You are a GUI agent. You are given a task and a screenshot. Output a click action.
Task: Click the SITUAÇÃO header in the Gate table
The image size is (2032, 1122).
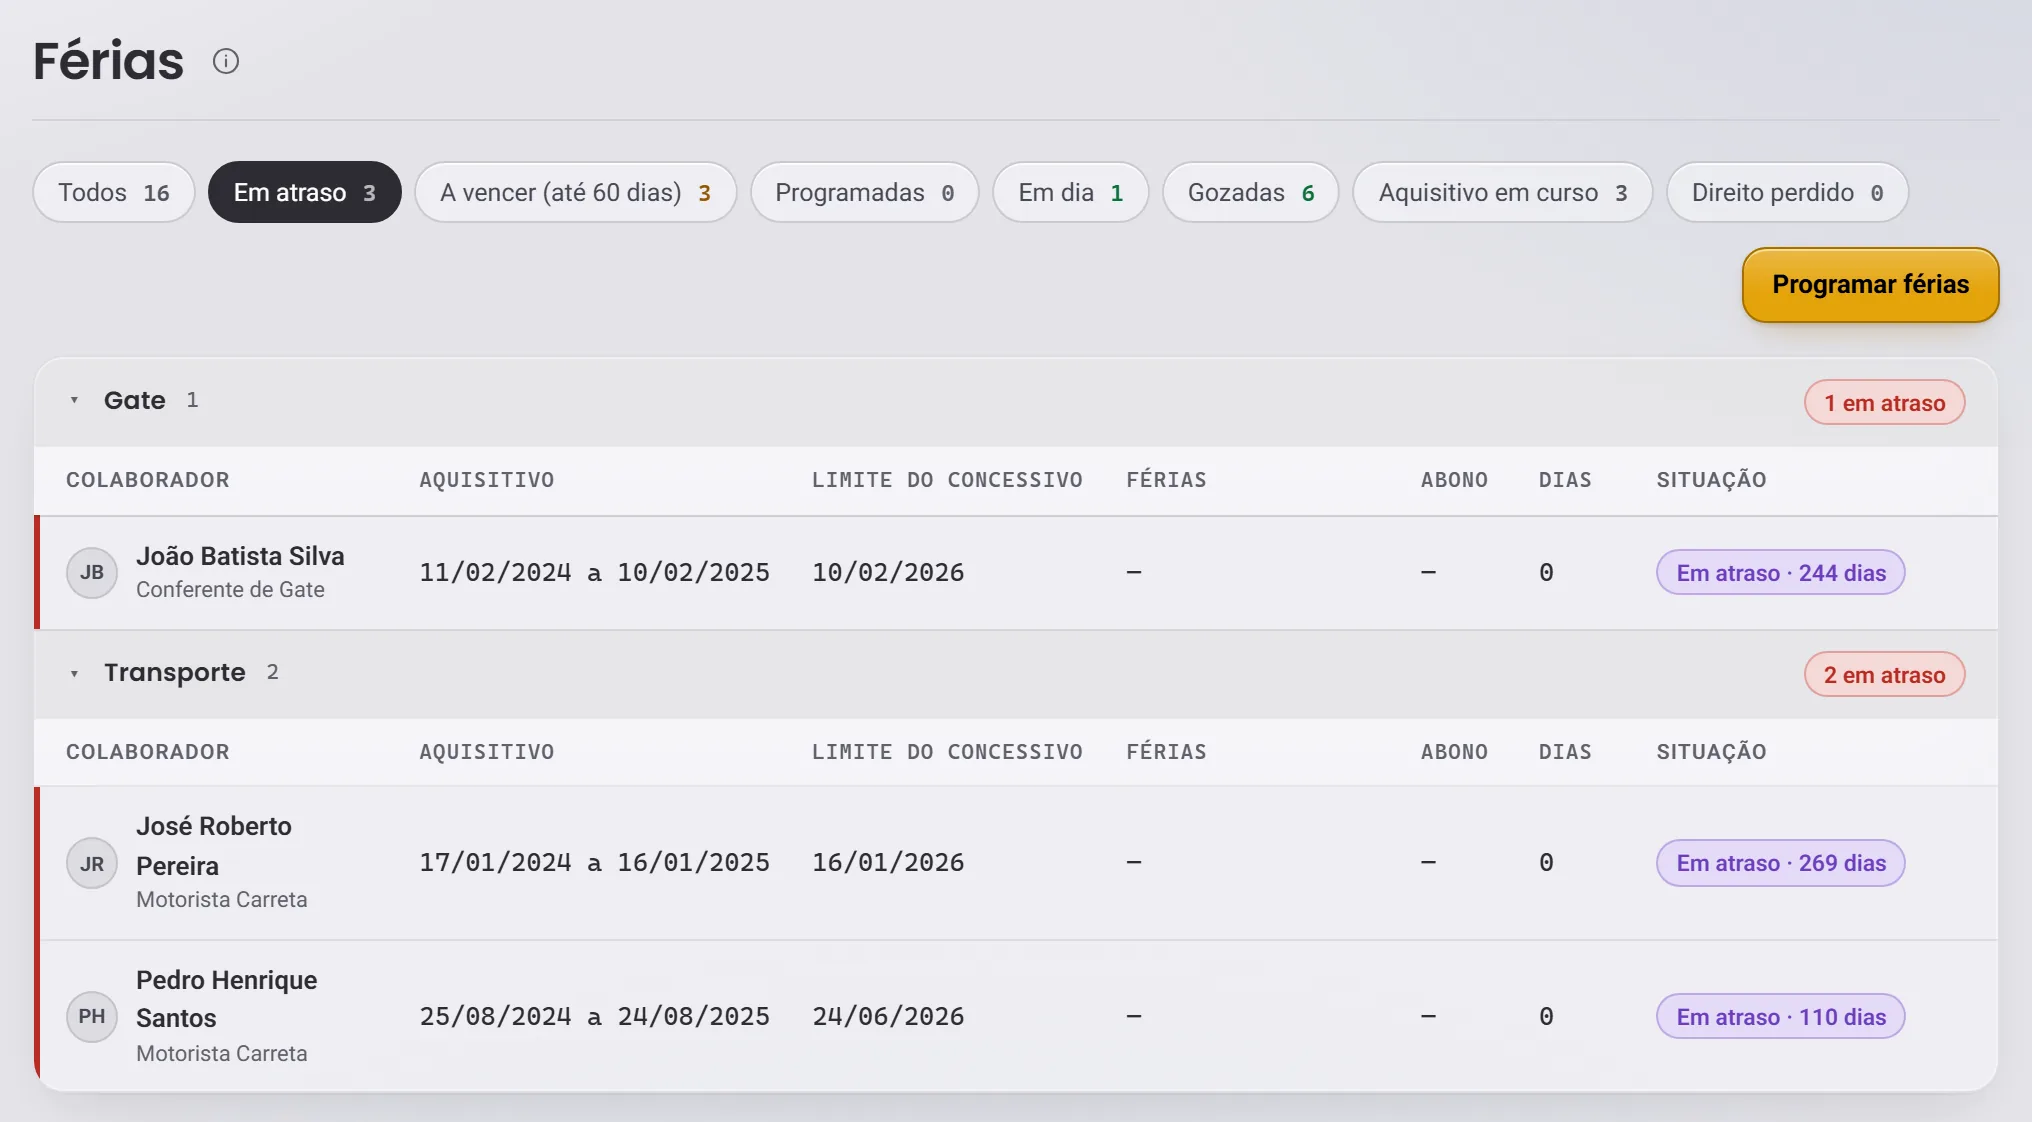1711,480
